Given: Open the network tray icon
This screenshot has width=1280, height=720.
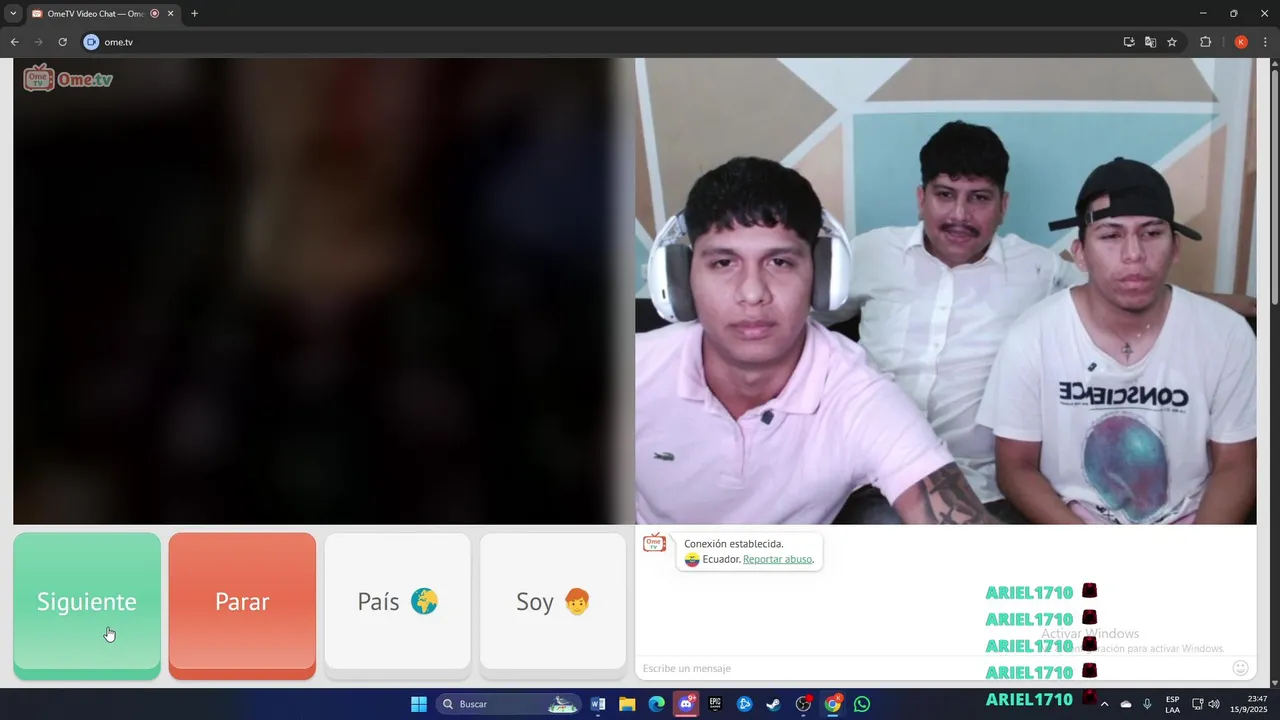Looking at the screenshot, I should (x=1198, y=704).
